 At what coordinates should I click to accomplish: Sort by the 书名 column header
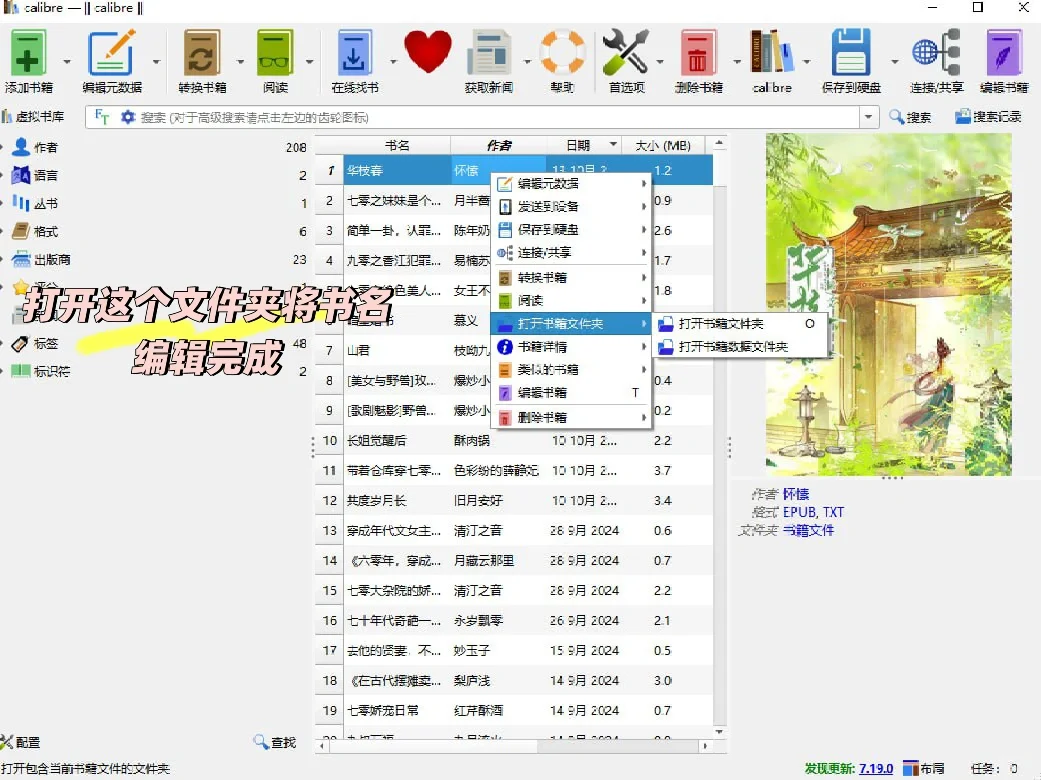[397, 145]
